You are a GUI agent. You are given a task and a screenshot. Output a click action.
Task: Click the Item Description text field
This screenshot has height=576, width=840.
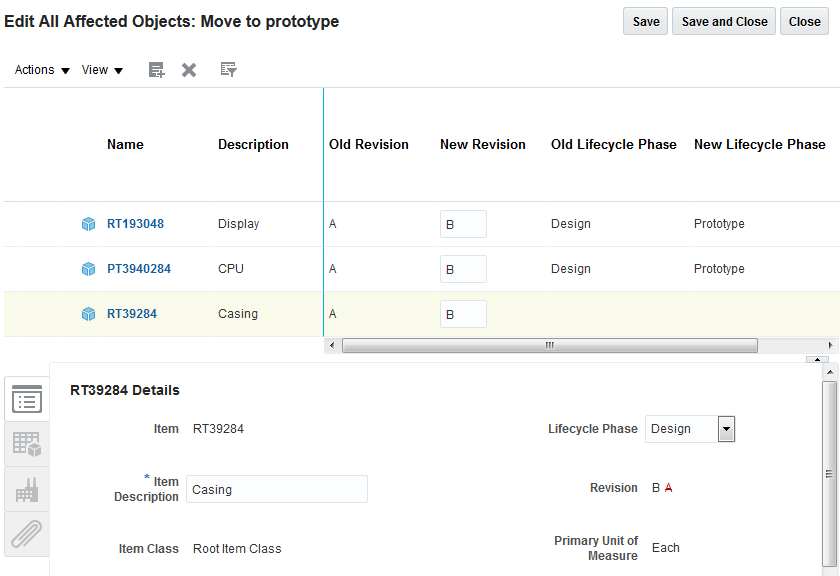pos(277,489)
